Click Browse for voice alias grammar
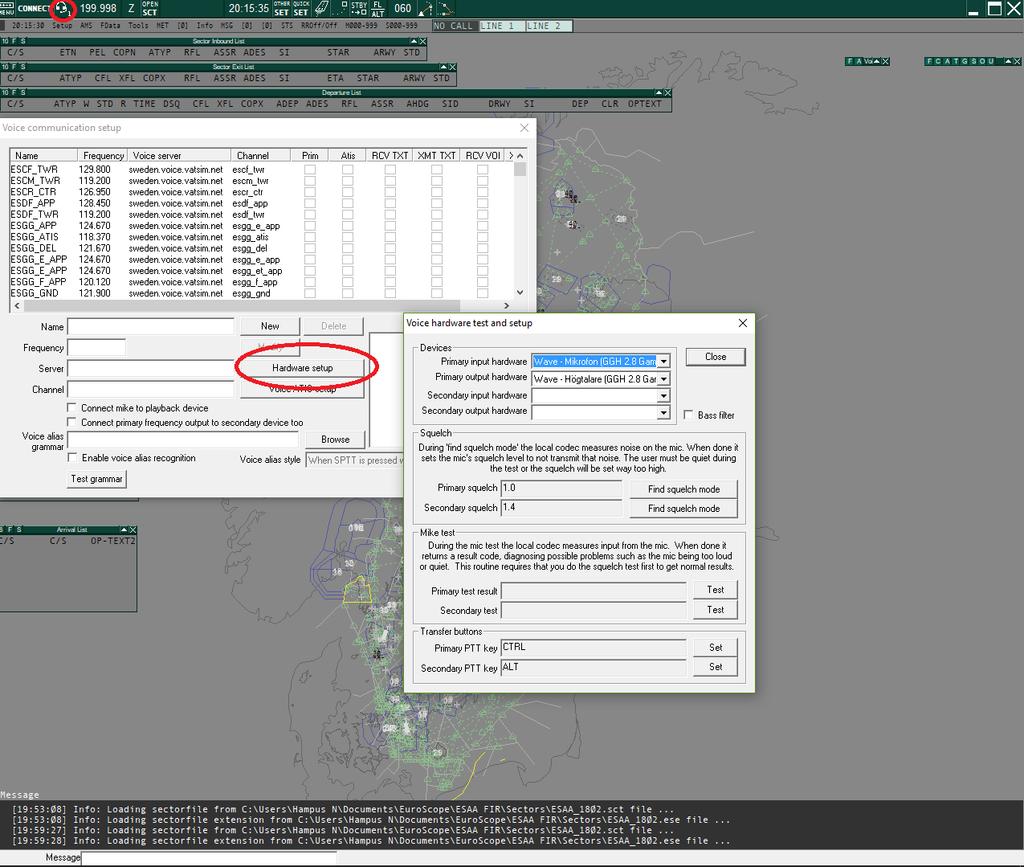Screen dimensions: 1024x867 335,439
